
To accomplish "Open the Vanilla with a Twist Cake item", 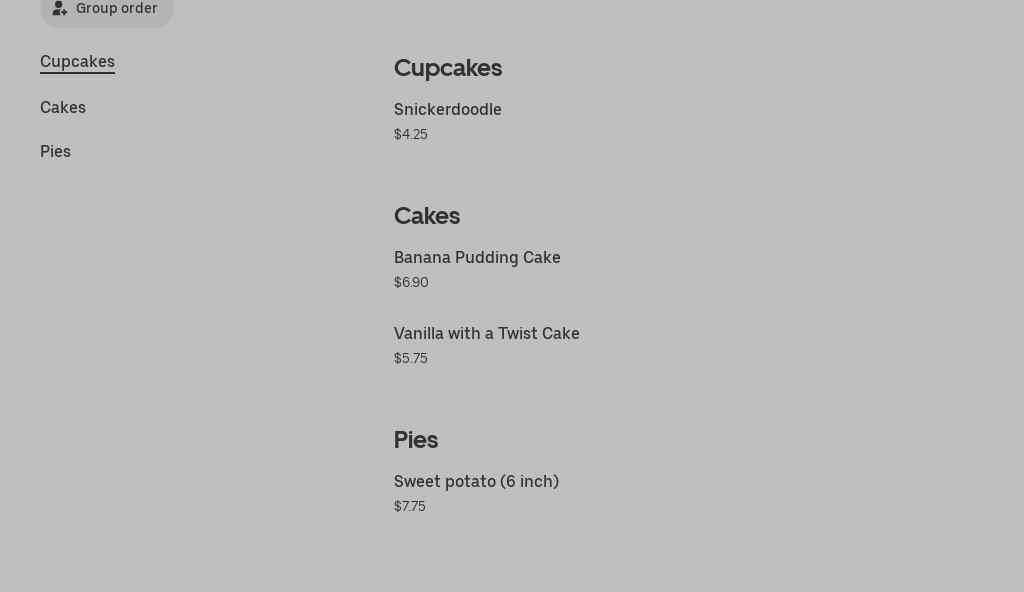I will click(486, 333).
